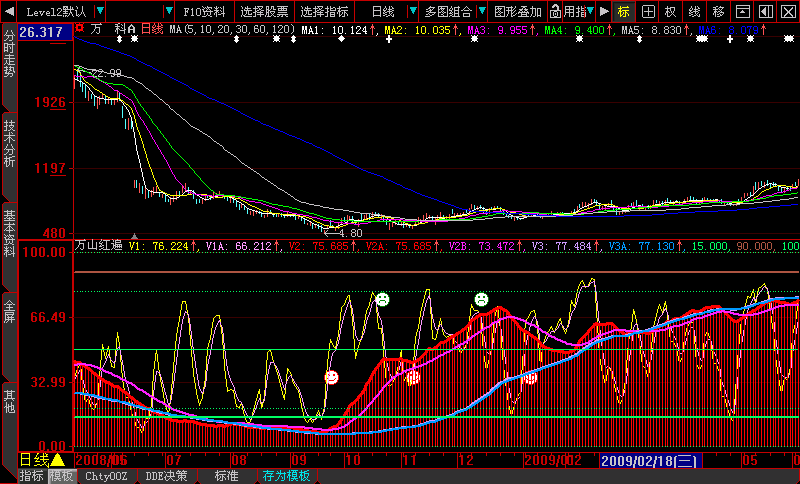800x484 pixels.
Task: Choose the DDE决策 template tab
Action: pos(166,476)
